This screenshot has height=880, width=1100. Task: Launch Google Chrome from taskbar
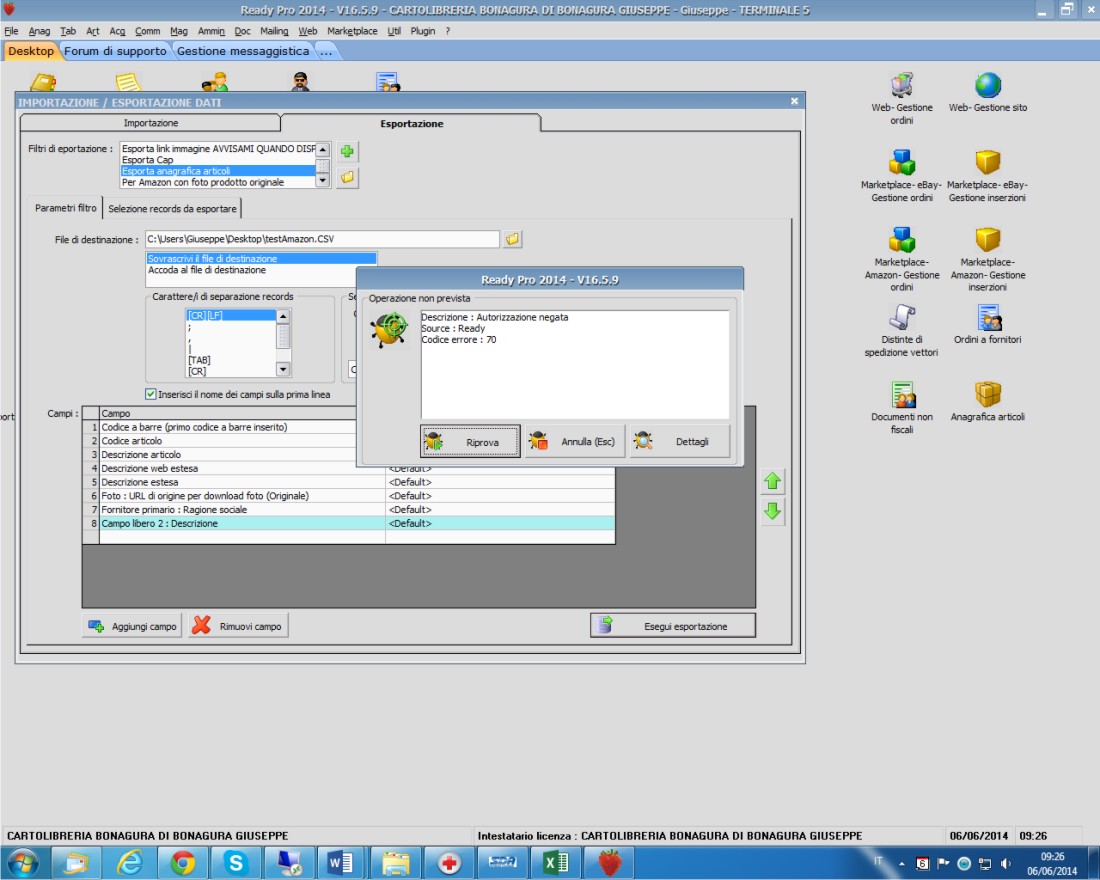(182, 862)
